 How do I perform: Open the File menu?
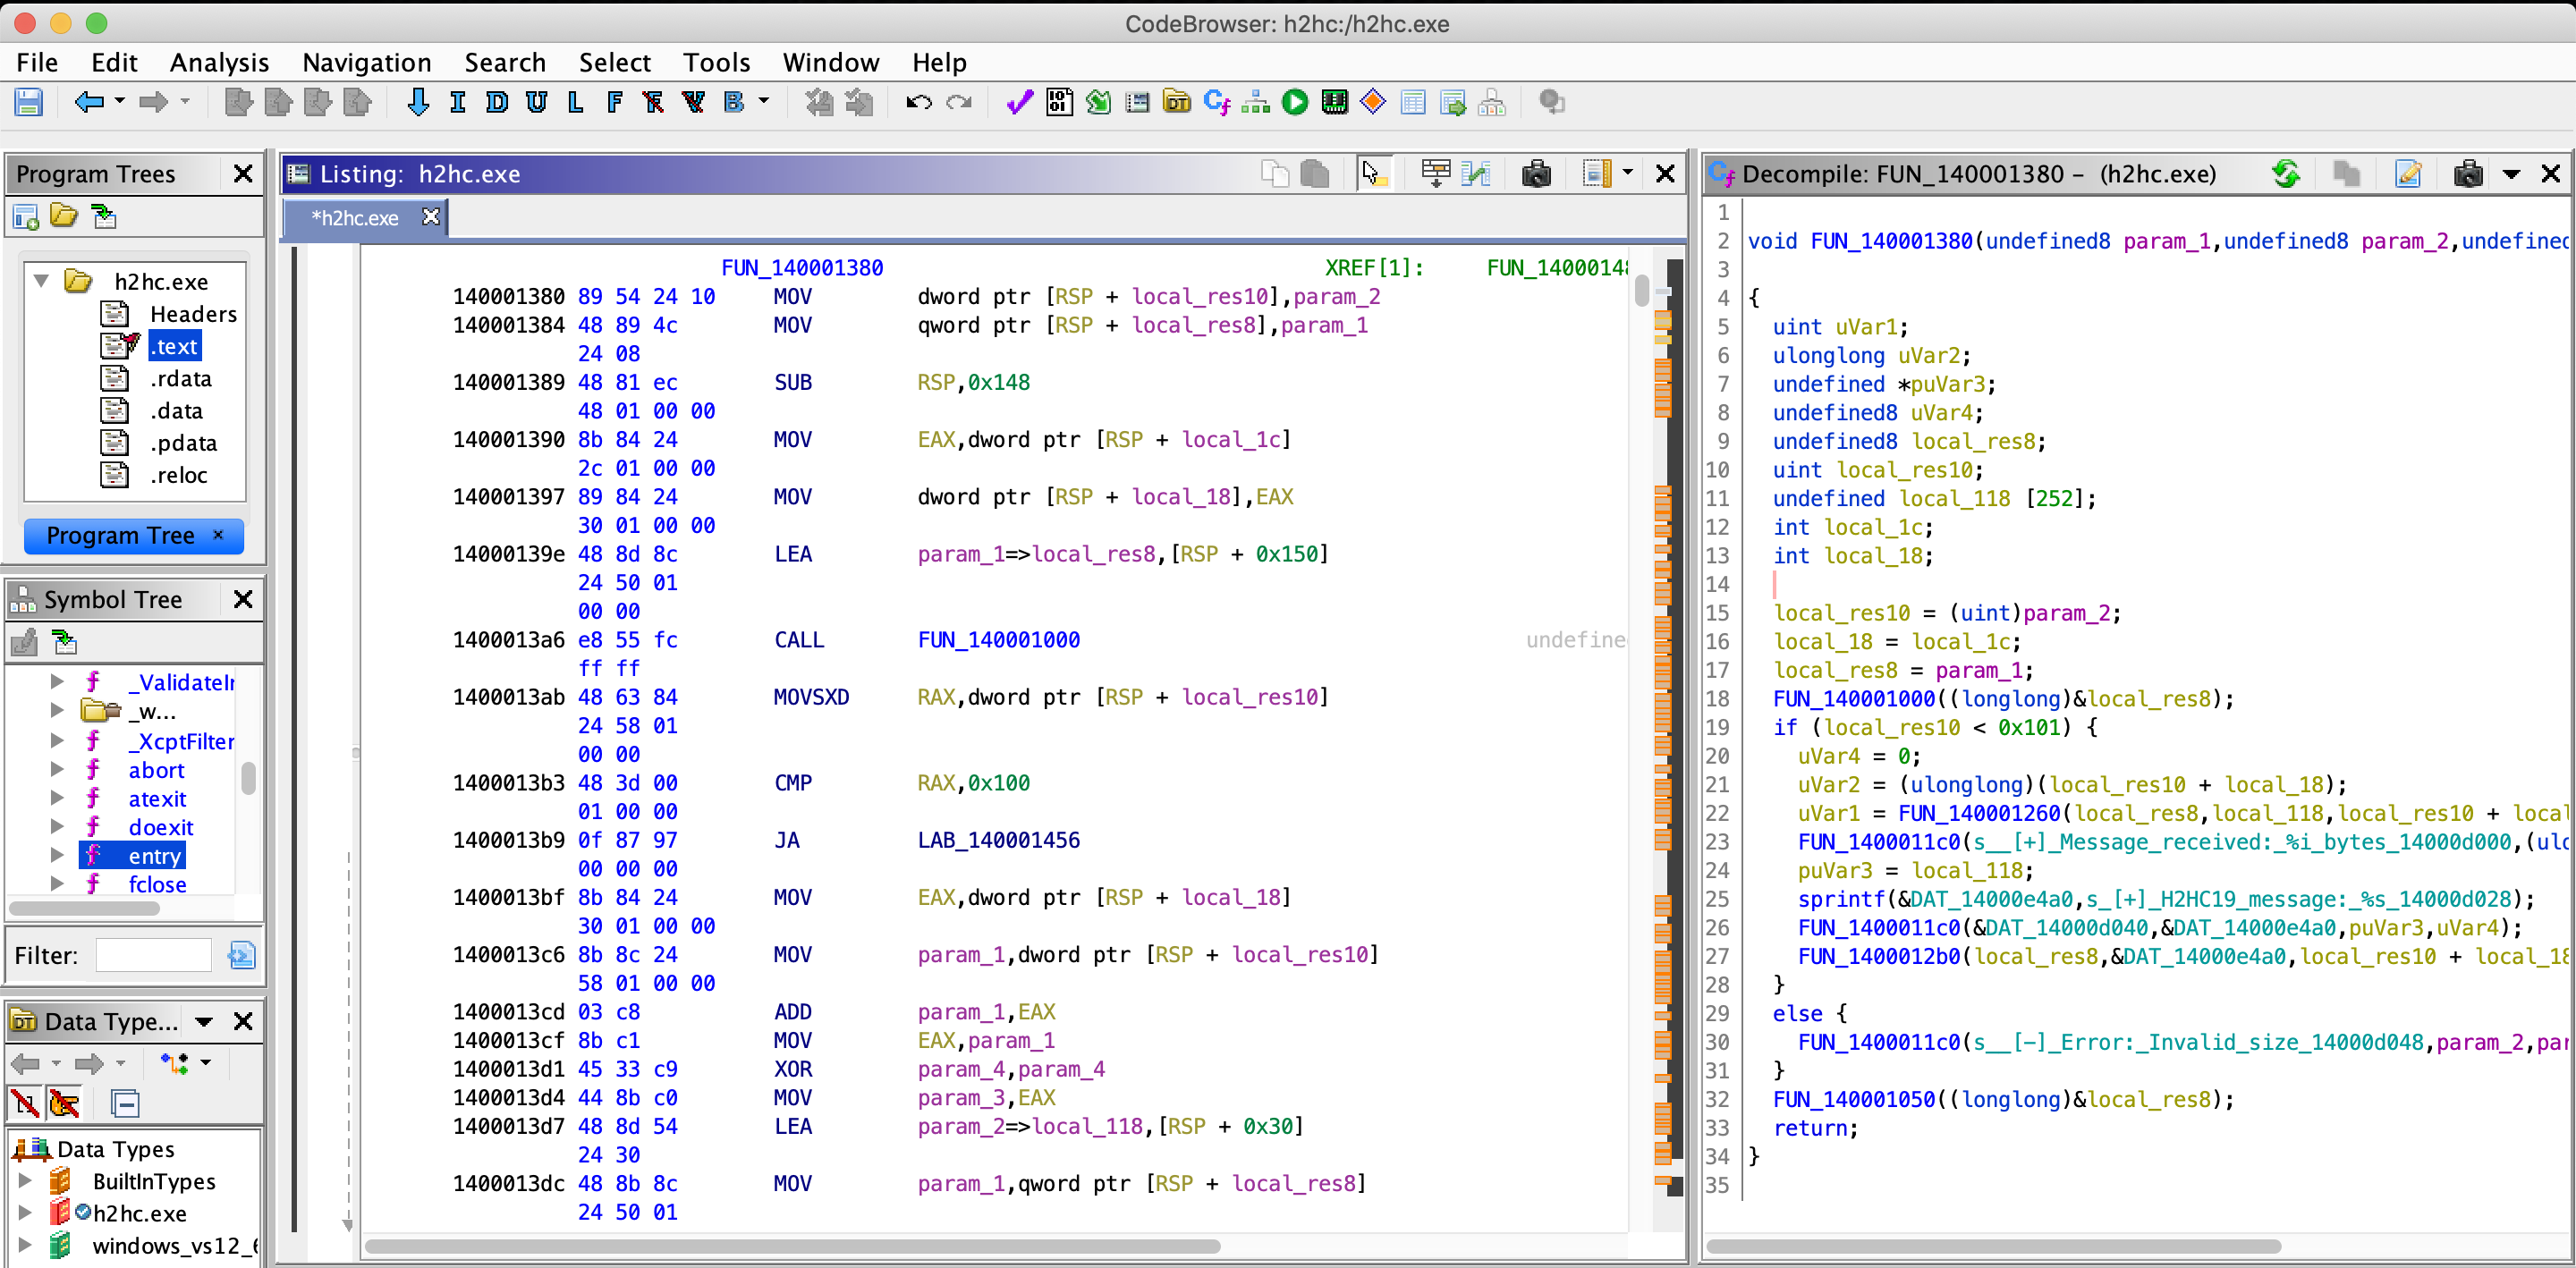(x=37, y=62)
